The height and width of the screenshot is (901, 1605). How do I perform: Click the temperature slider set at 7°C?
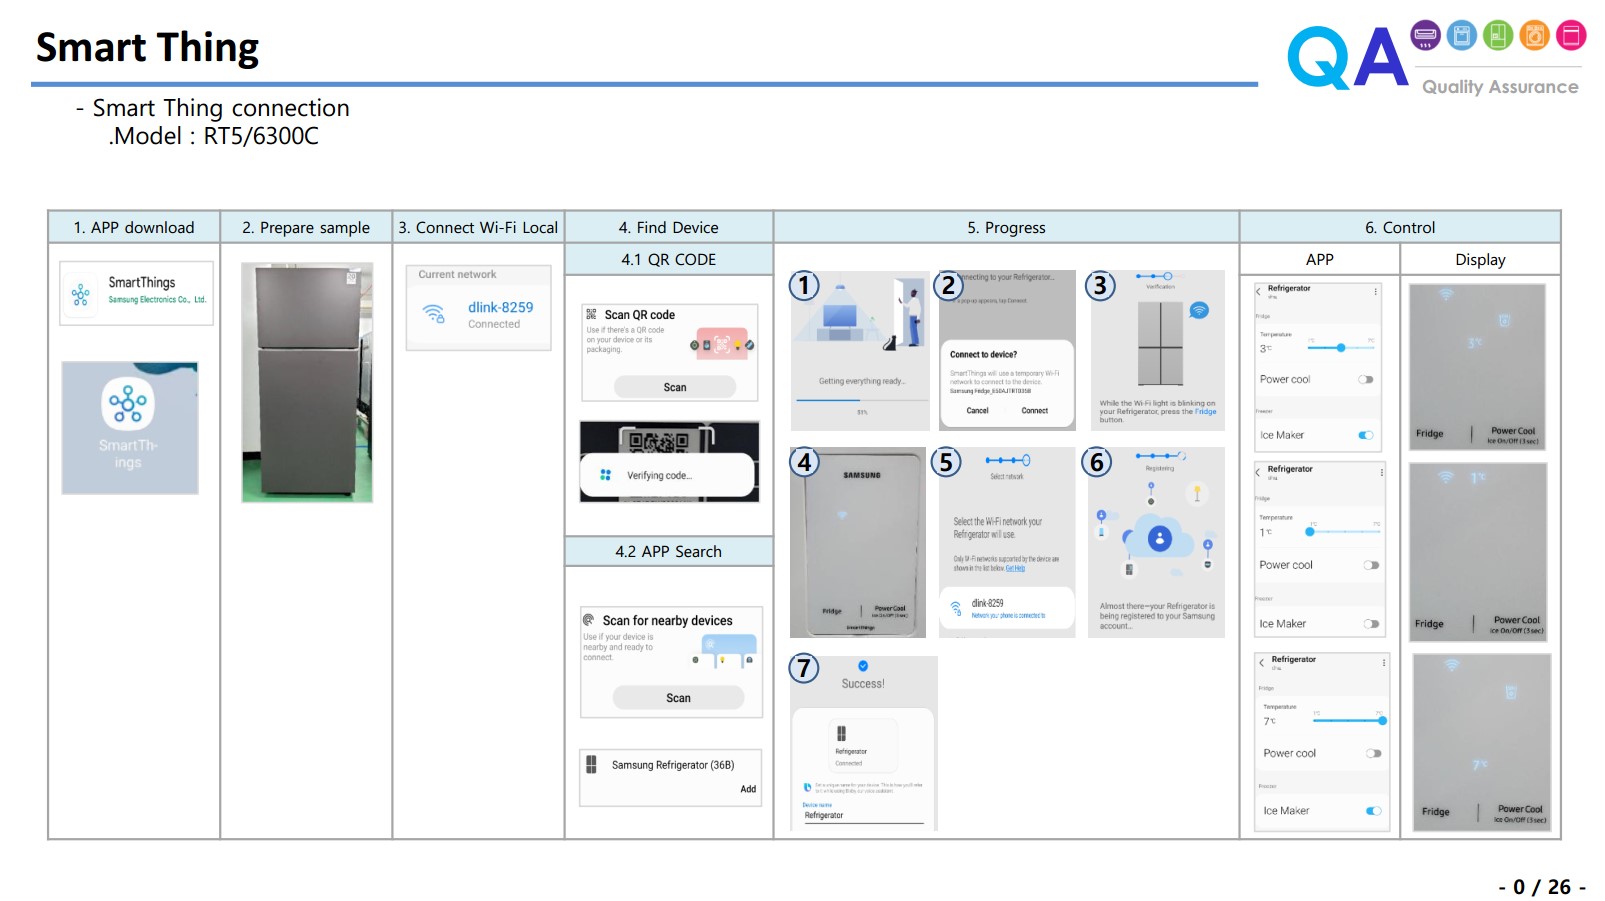(1350, 720)
